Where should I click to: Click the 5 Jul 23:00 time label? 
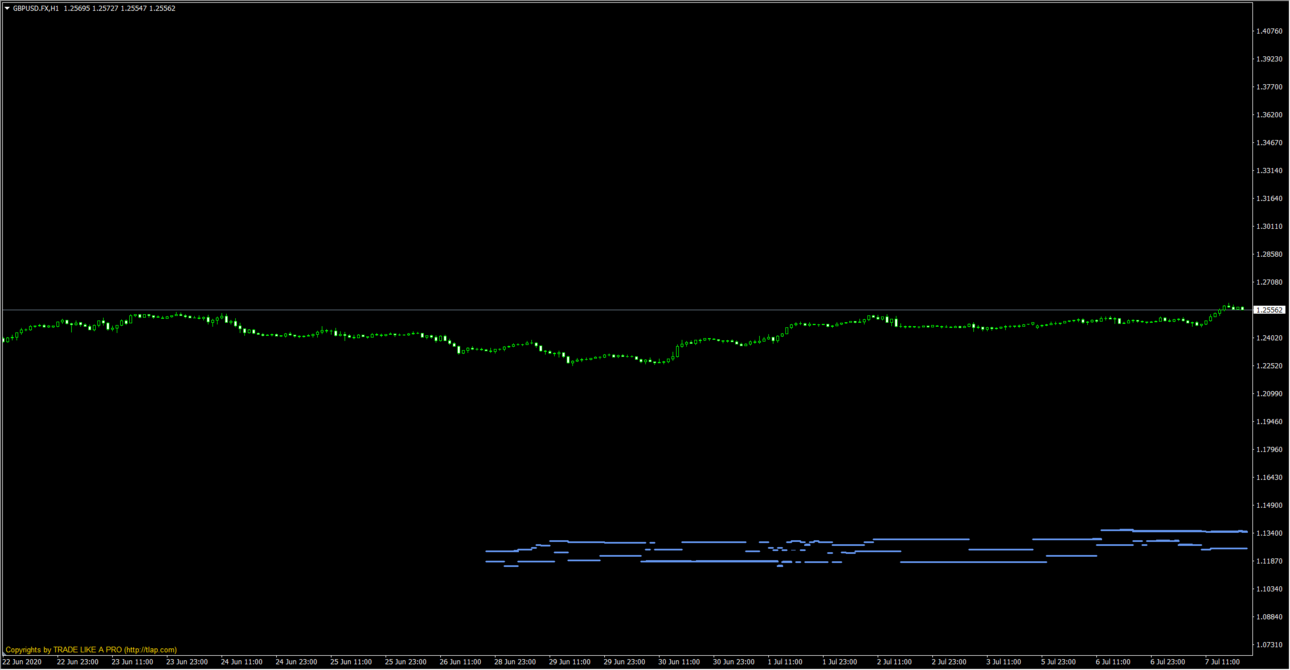pyautogui.click(x=1059, y=662)
